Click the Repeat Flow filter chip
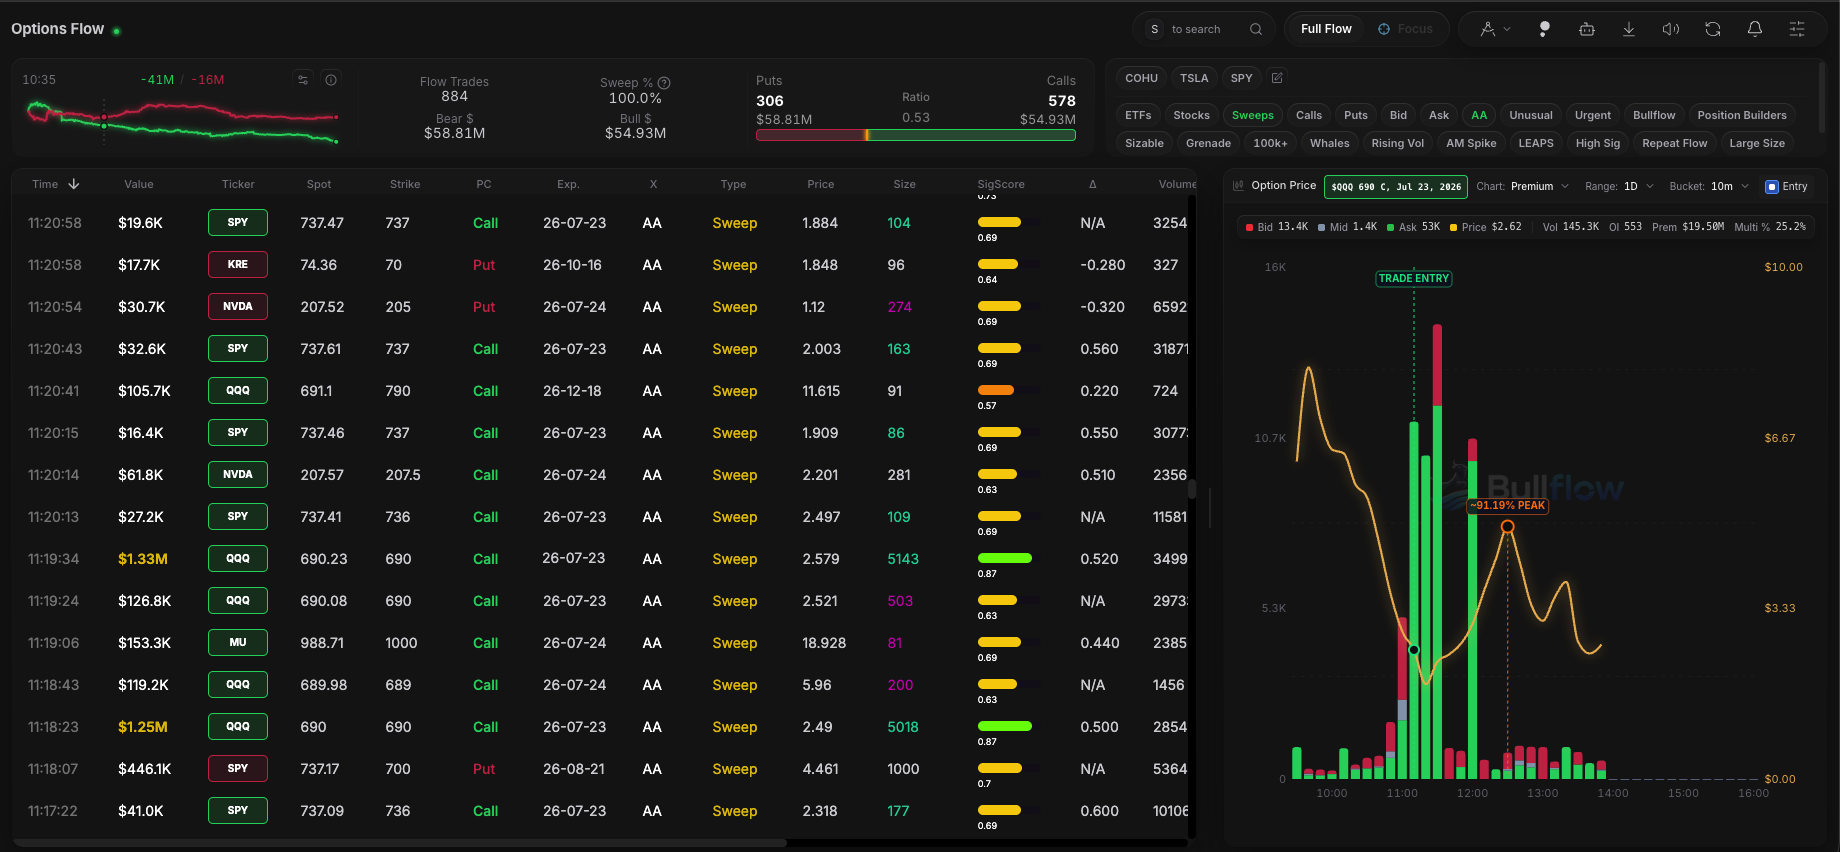Image resolution: width=1840 pixels, height=852 pixels. (x=1675, y=143)
